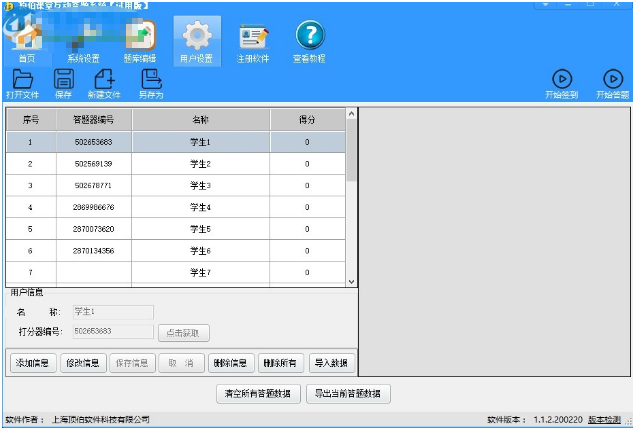Image resolution: width=635 pixels, height=430 pixels.
Task: Click the 导入数据 button
Action: click(x=331, y=363)
